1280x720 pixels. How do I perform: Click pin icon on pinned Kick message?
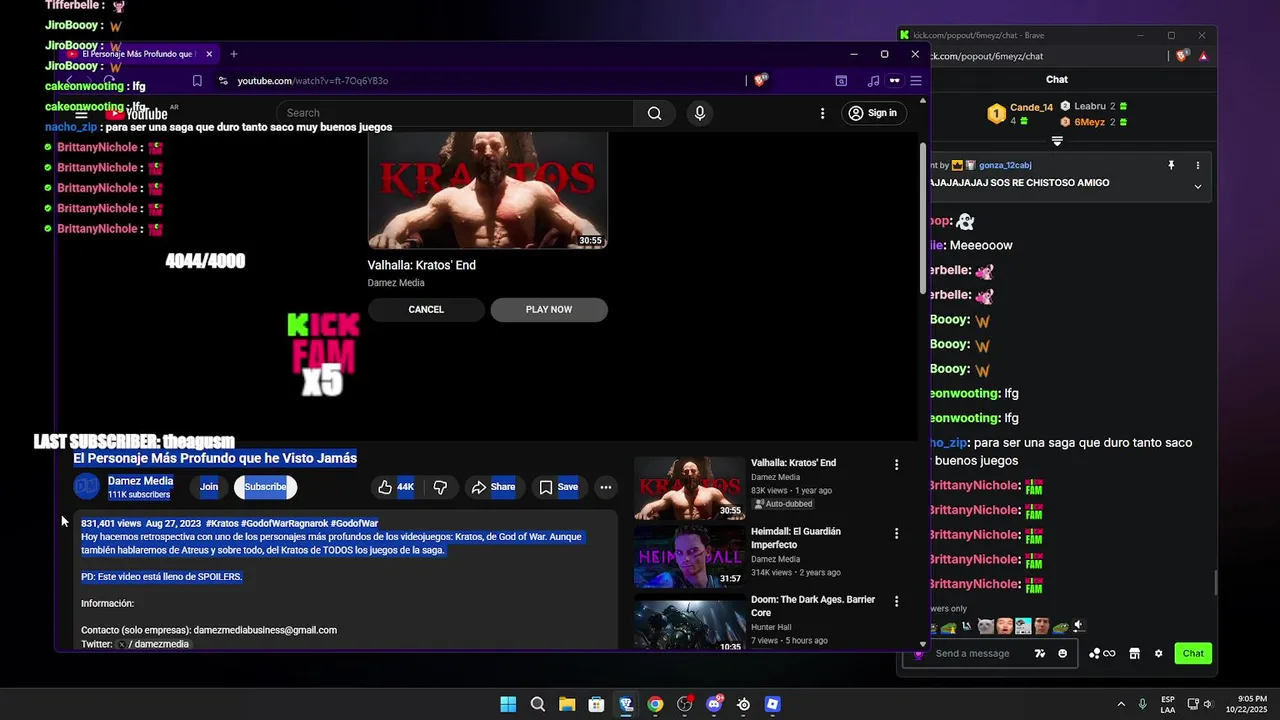point(1171,165)
